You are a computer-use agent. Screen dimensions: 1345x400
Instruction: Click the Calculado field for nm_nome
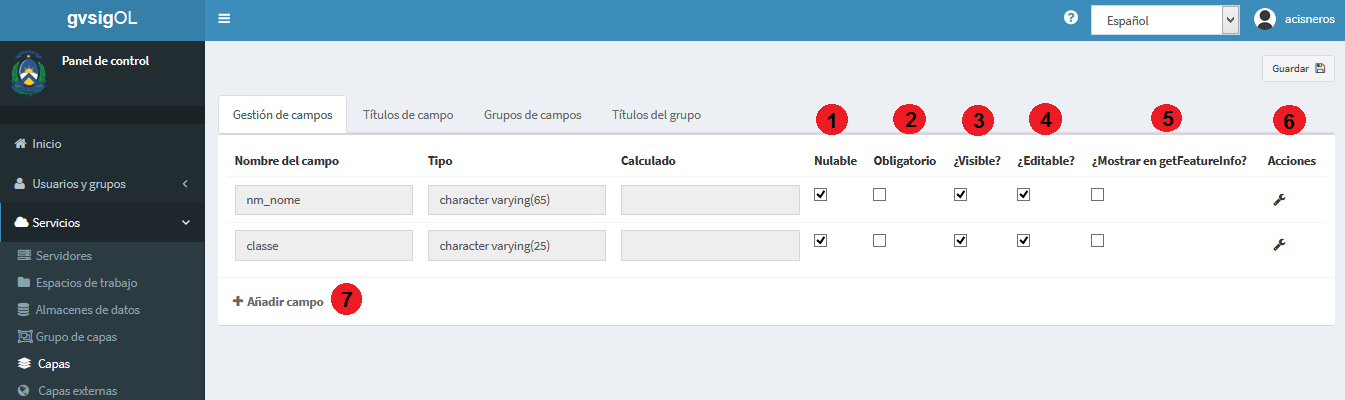click(x=710, y=200)
